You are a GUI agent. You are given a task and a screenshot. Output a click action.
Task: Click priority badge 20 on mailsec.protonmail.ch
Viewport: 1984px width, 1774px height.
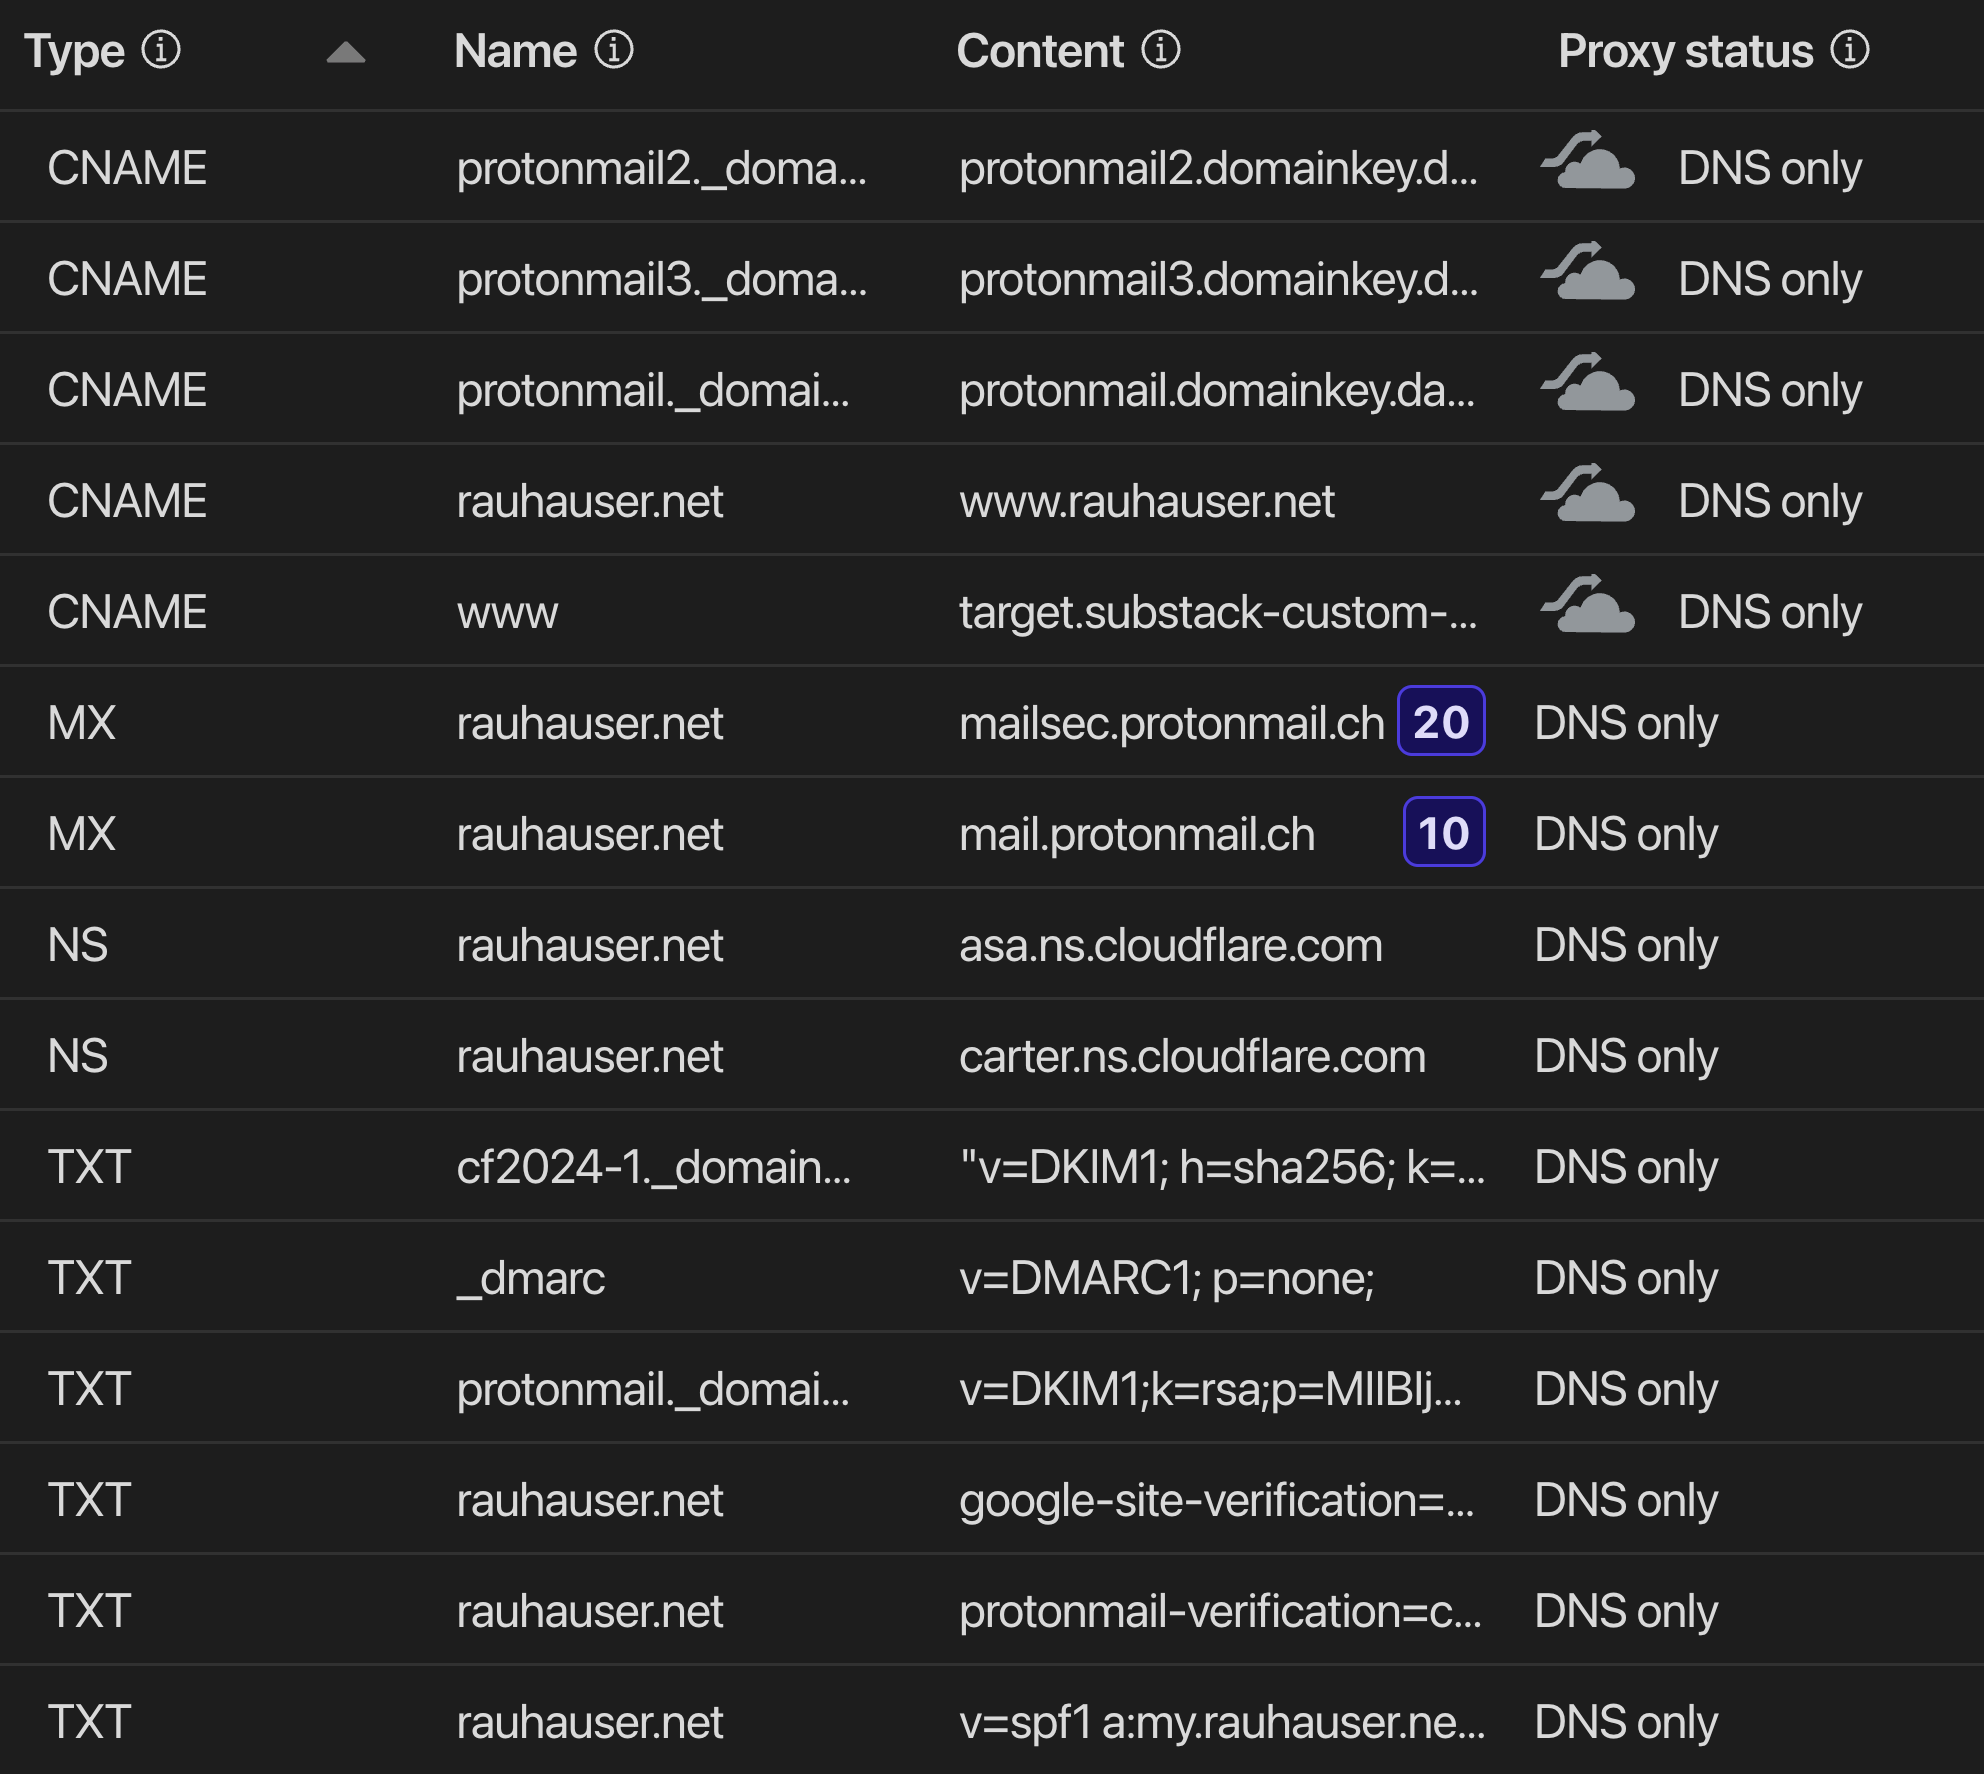[x=1441, y=721]
